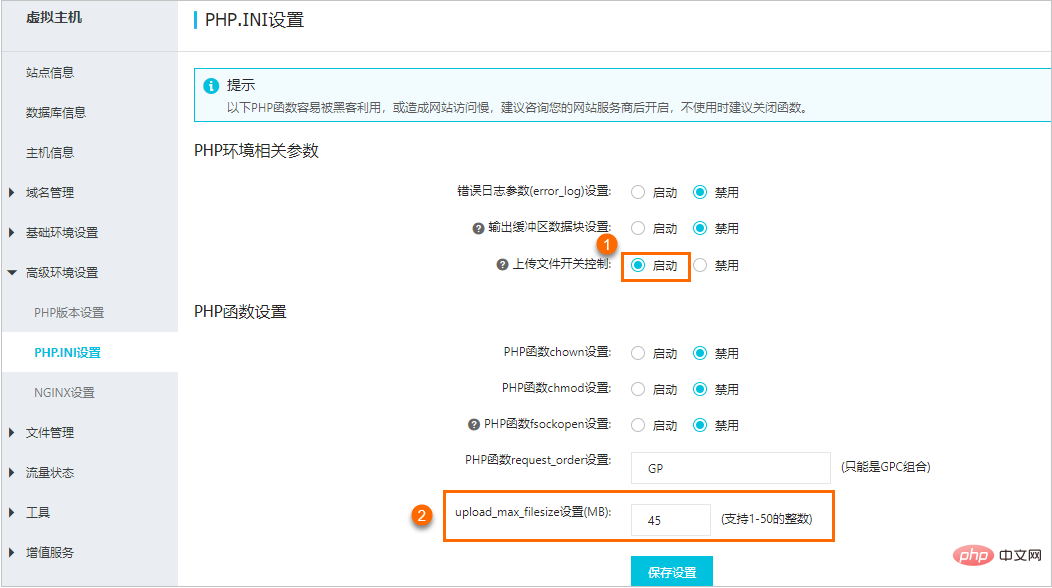Click the info icon in the 提示 banner
The image size is (1052, 588).
[x=210, y=86]
